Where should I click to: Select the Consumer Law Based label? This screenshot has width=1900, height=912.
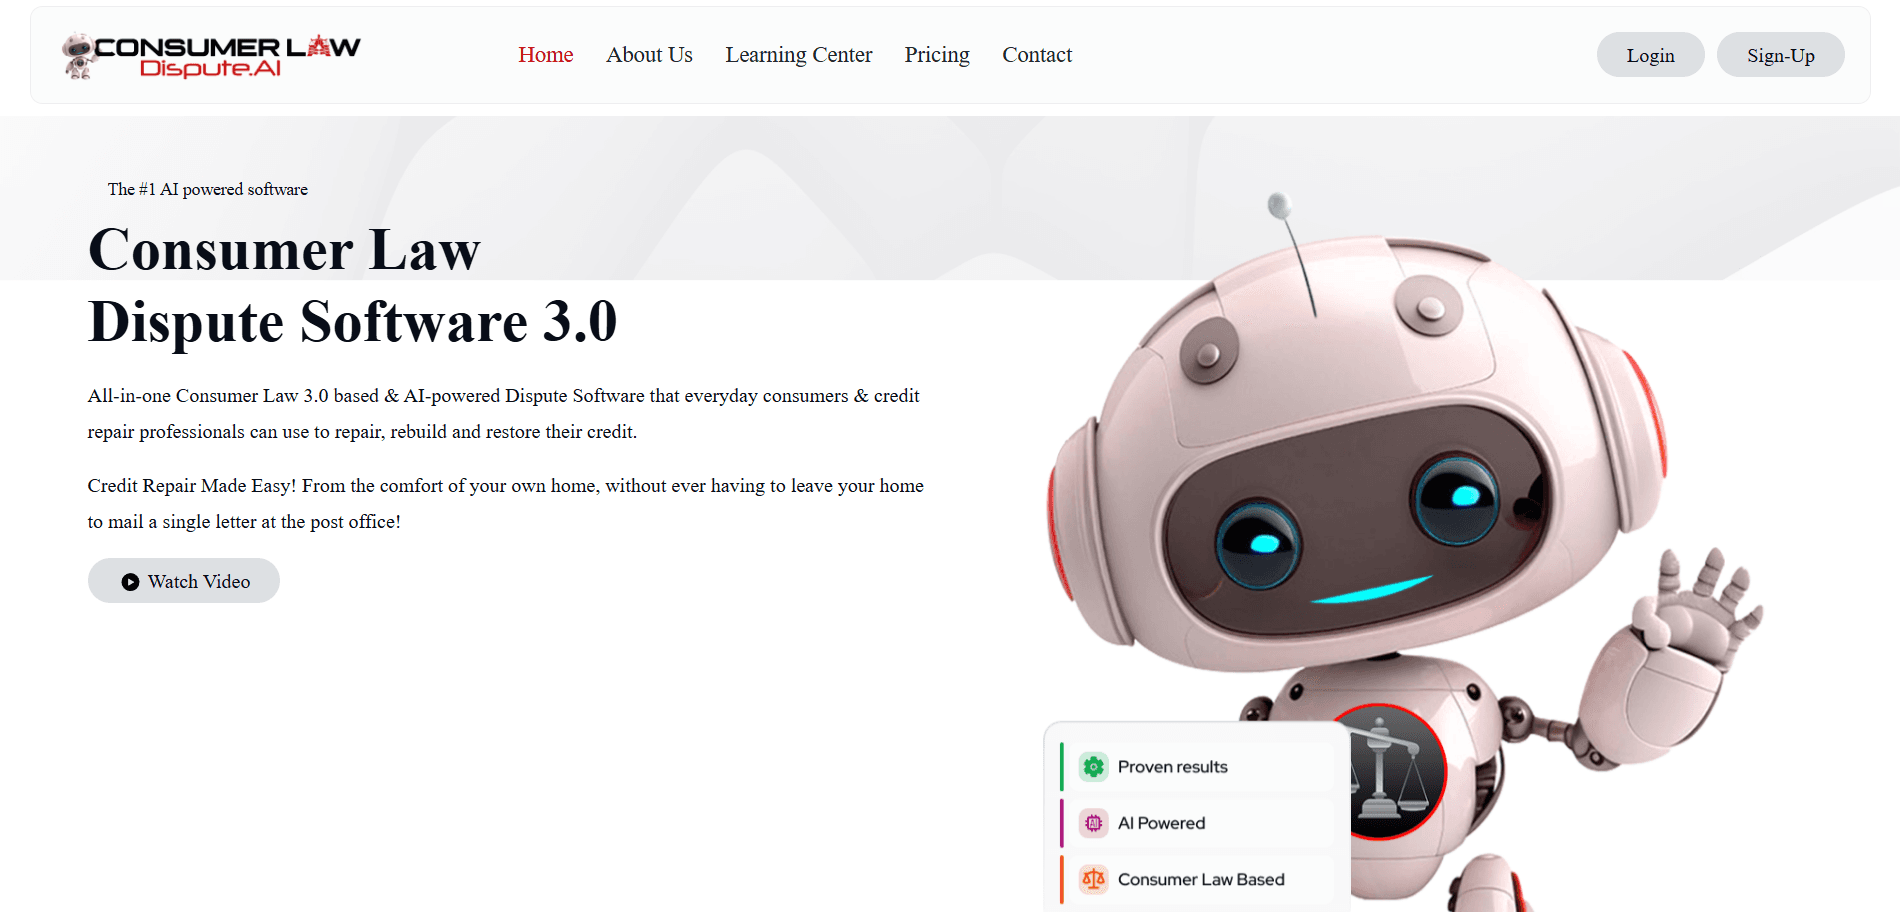(1201, 879)
